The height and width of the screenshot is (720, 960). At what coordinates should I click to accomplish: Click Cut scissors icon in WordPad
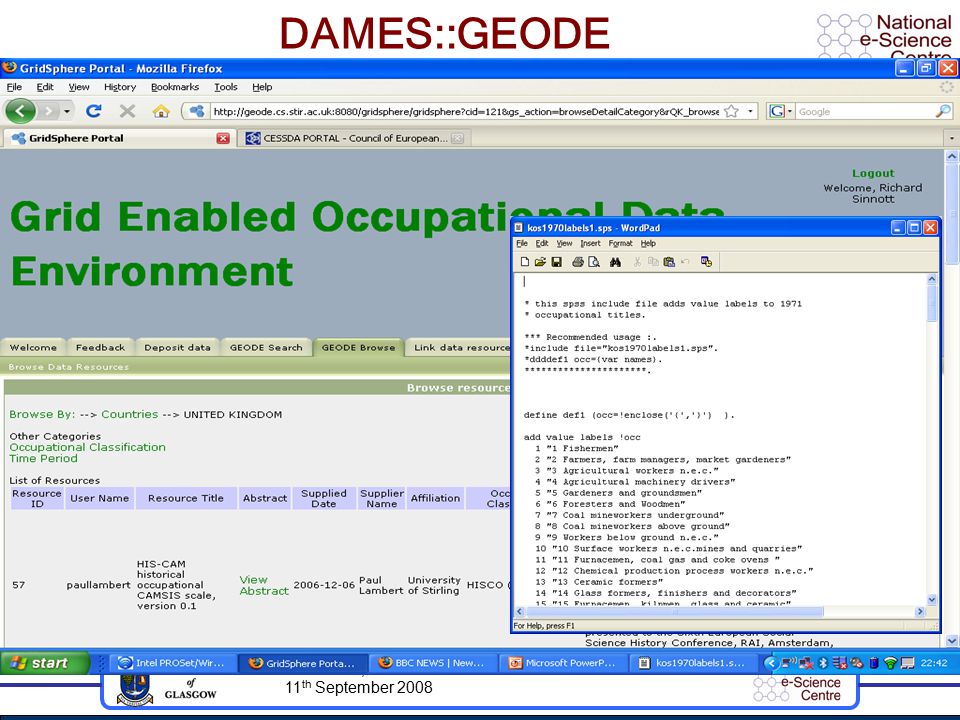pos(637,262)
